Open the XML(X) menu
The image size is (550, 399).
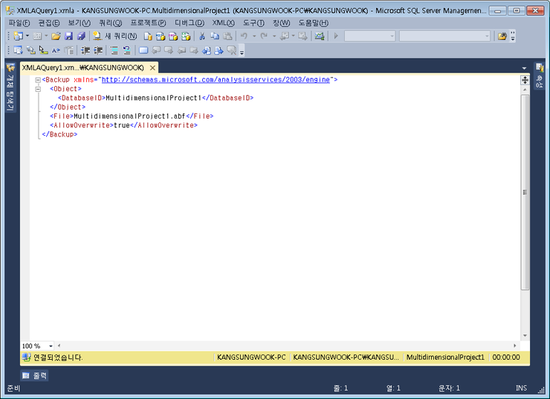point(223,23)
